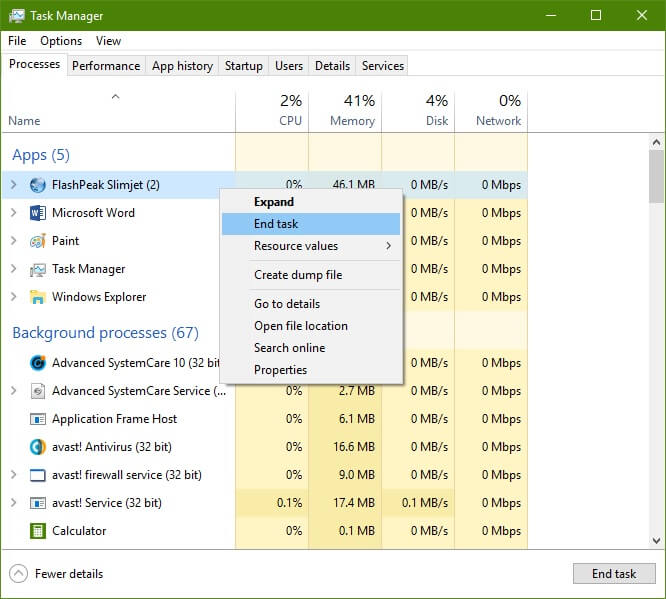Click the Calculator process icon

tap(37, 531)
